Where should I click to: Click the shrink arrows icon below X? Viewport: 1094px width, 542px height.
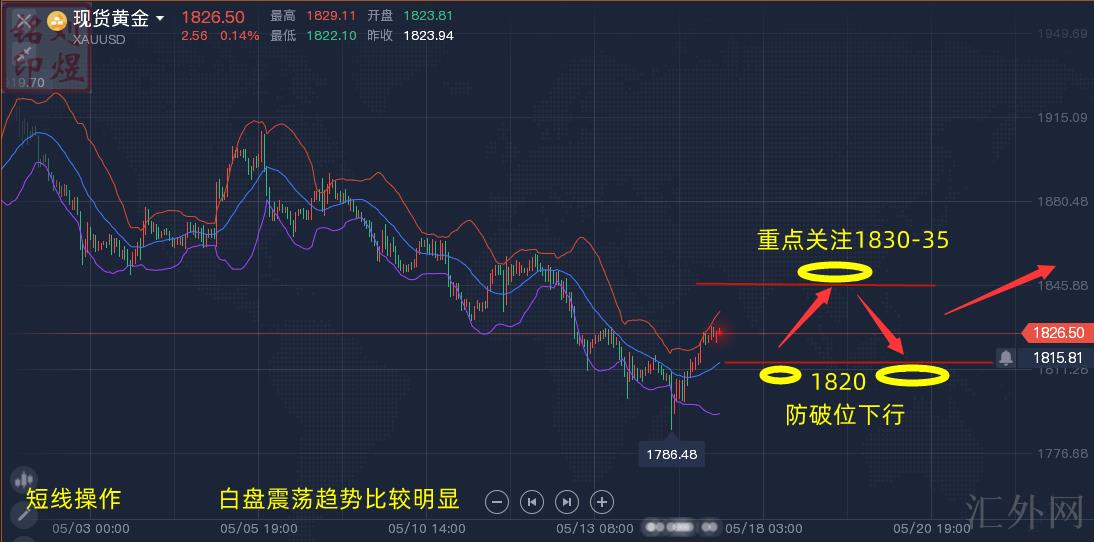tap(25, 54)
